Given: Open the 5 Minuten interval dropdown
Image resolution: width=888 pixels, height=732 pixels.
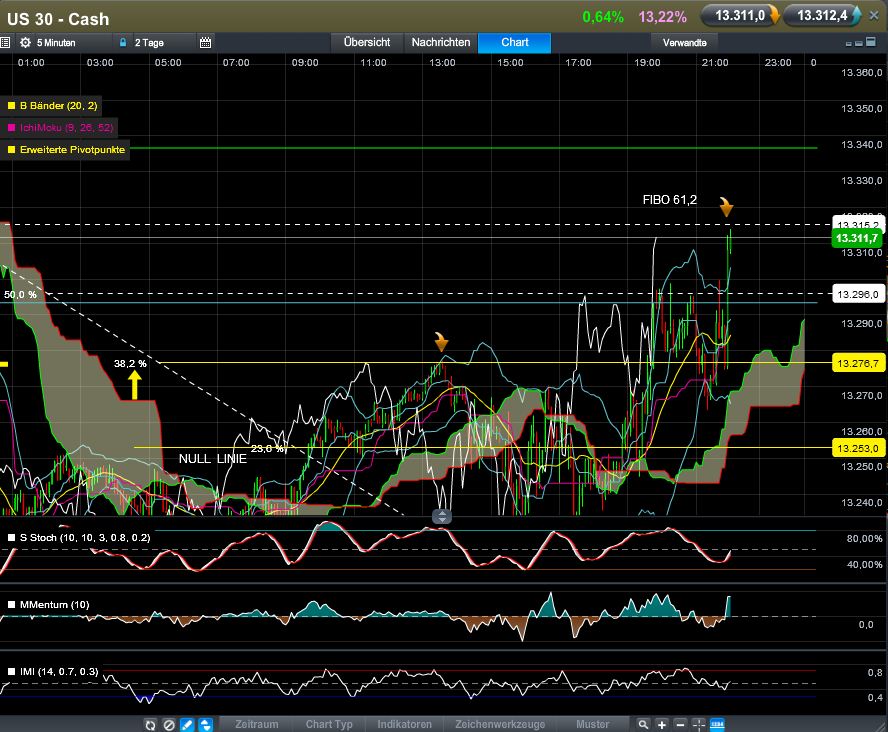Looking at the screenshot, I should tap(70, 43).
